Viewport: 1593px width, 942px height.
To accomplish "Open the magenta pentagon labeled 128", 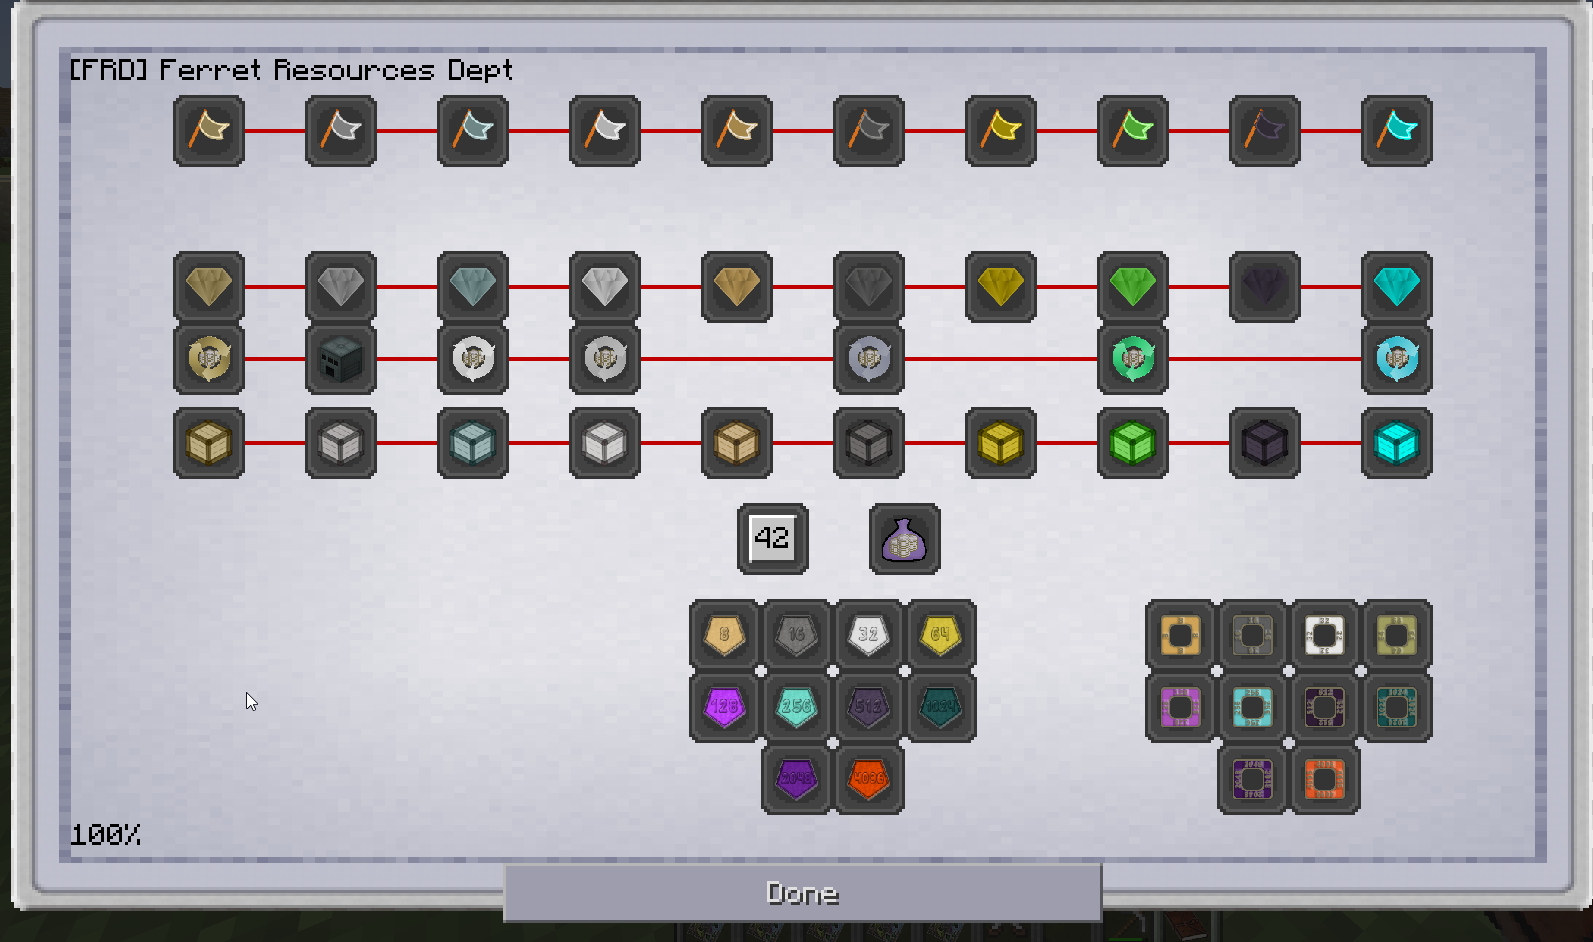I will click(x=725, y=707).
